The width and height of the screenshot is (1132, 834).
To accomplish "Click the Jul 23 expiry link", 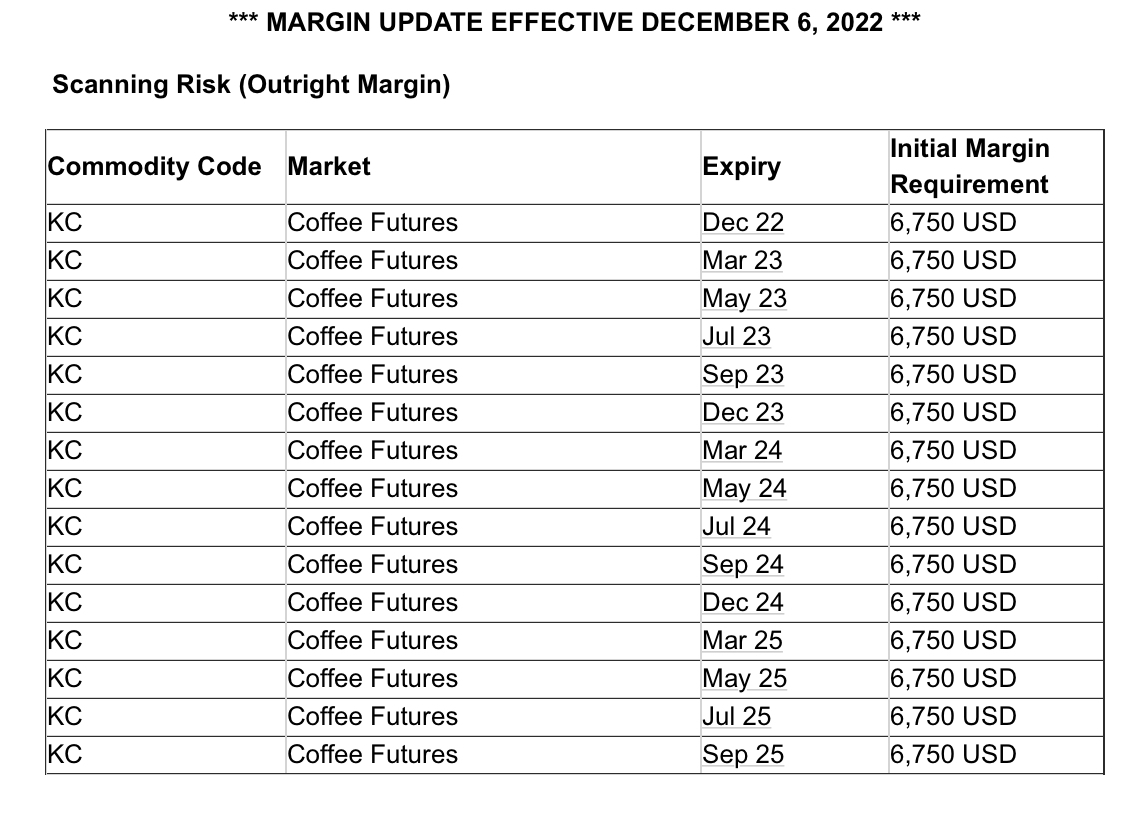I will [736, 336].
